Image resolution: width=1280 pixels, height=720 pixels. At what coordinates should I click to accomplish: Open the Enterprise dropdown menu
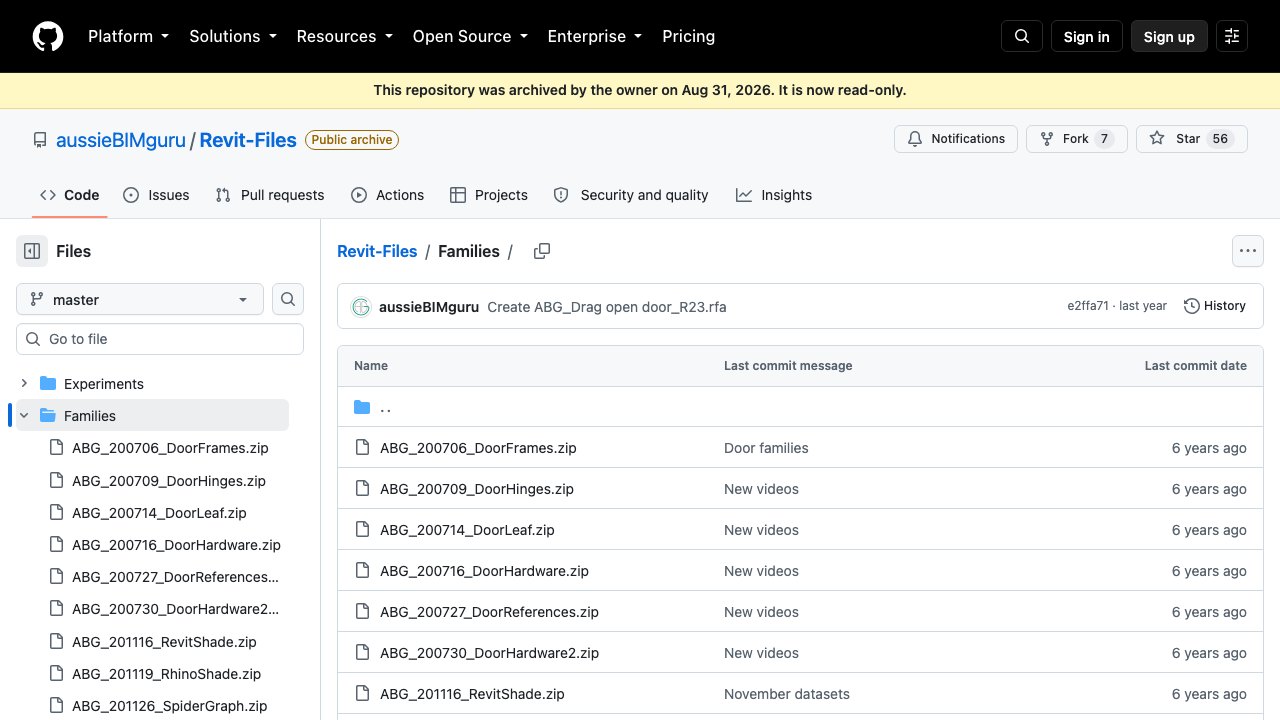[594, 36]
